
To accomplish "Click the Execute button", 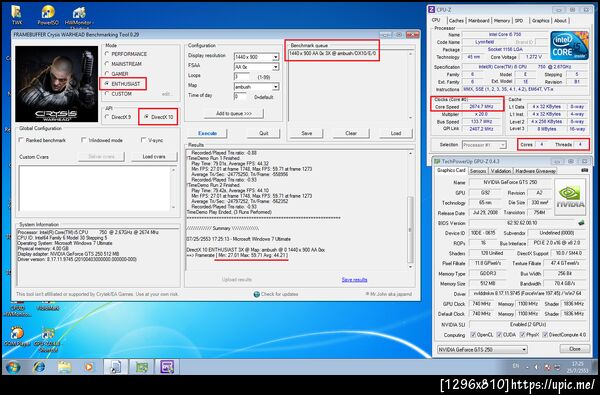I will tap(207, 134).
